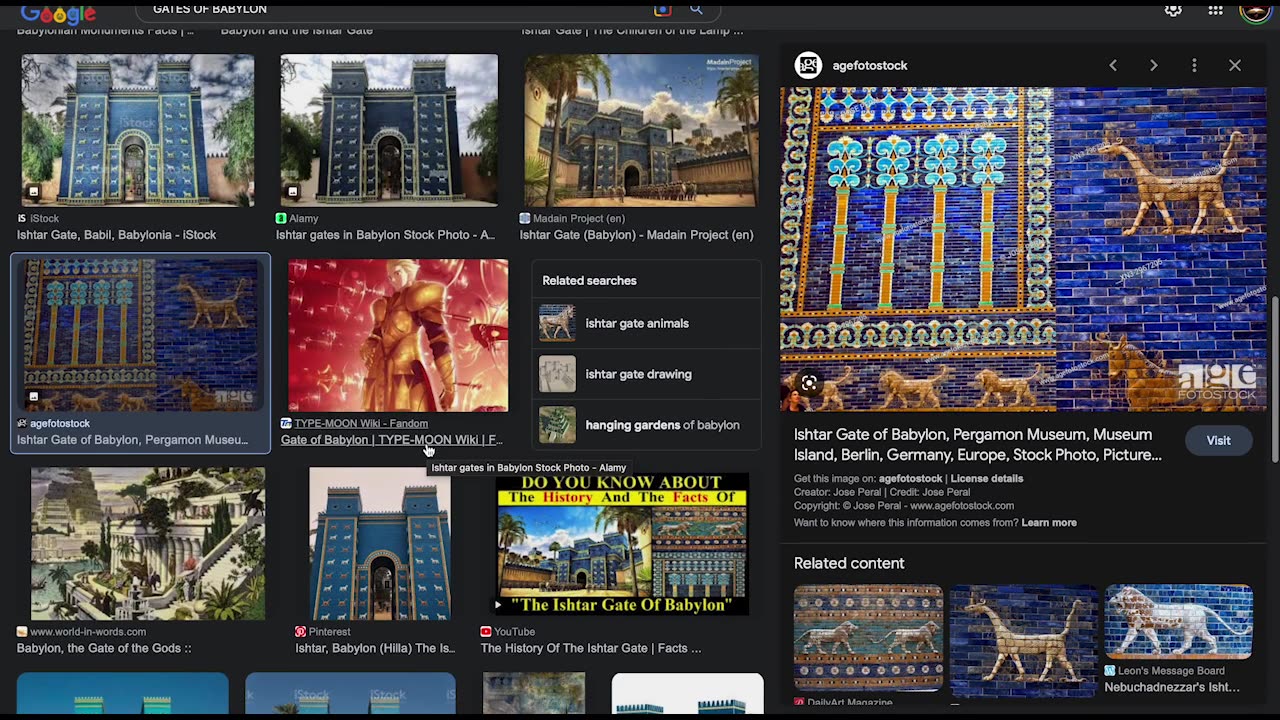Open more options menu in preview panel
This screenshot has height=720, width=1280.
click(x=1194, y=65)
